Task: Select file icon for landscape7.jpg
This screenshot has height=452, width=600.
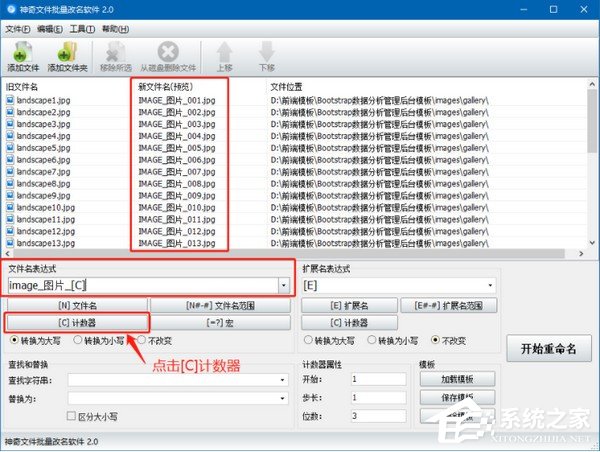Action: [10, 171]
